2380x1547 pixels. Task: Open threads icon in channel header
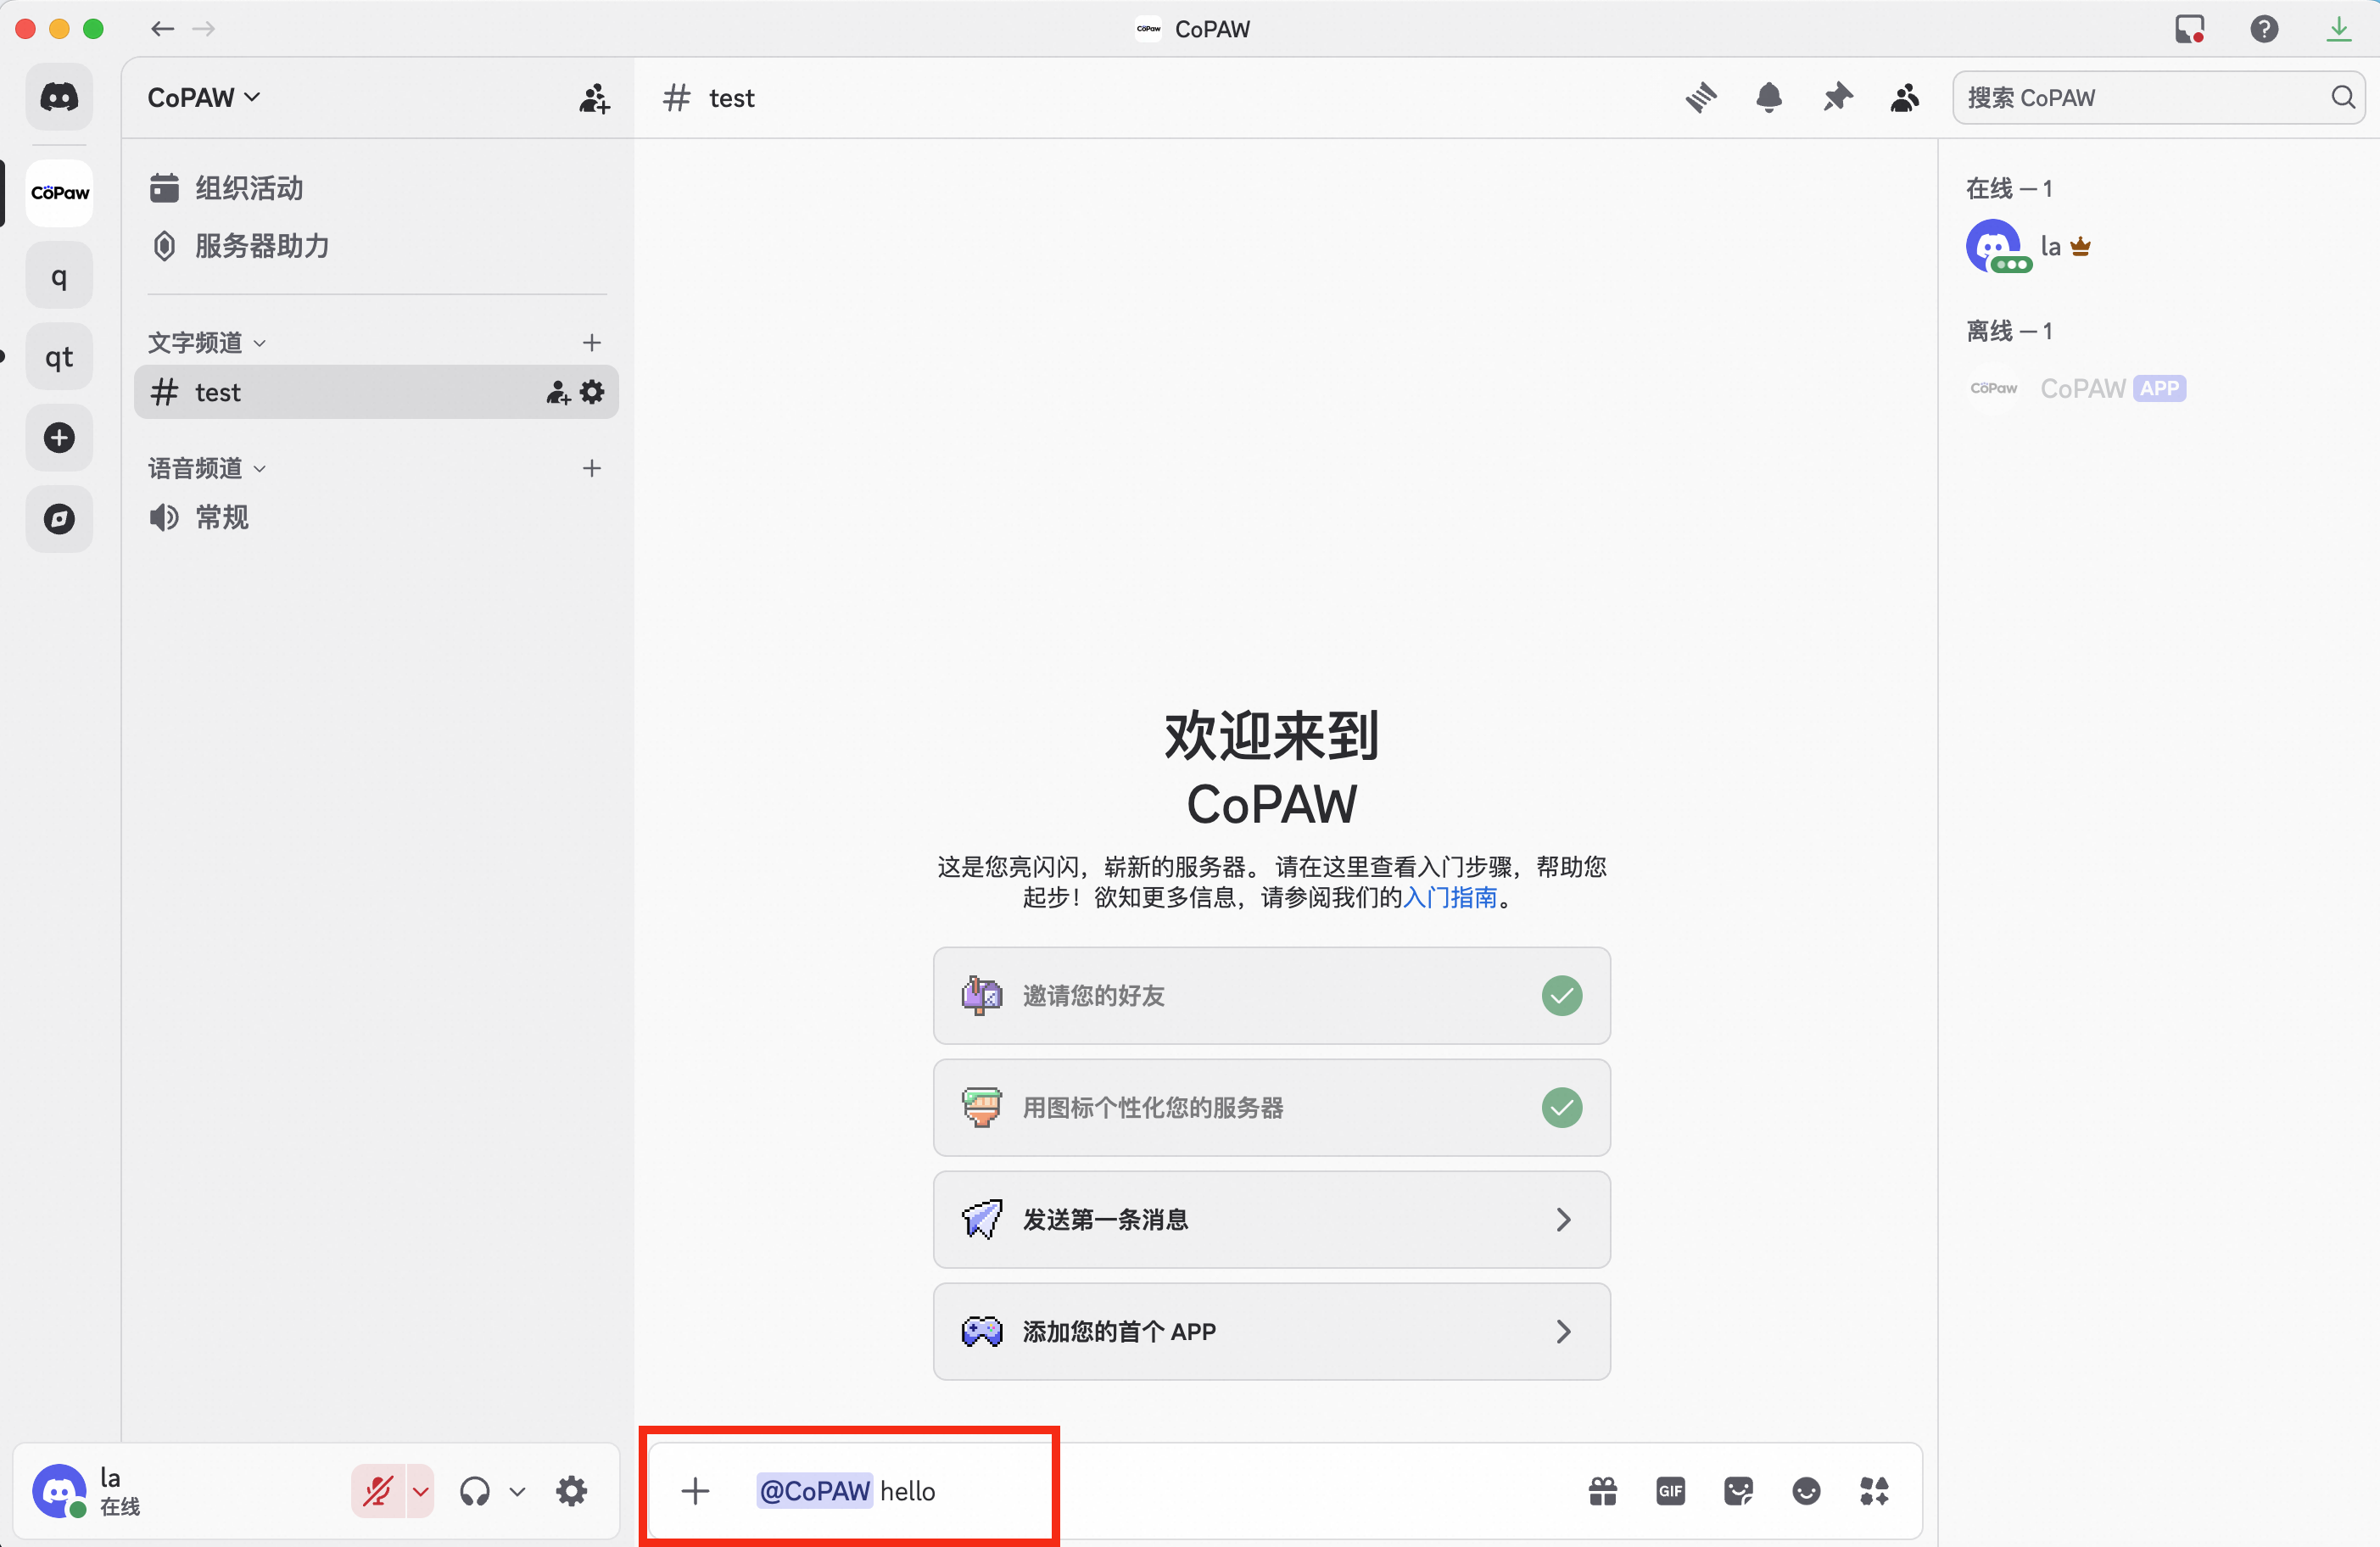coord(1701,98)
